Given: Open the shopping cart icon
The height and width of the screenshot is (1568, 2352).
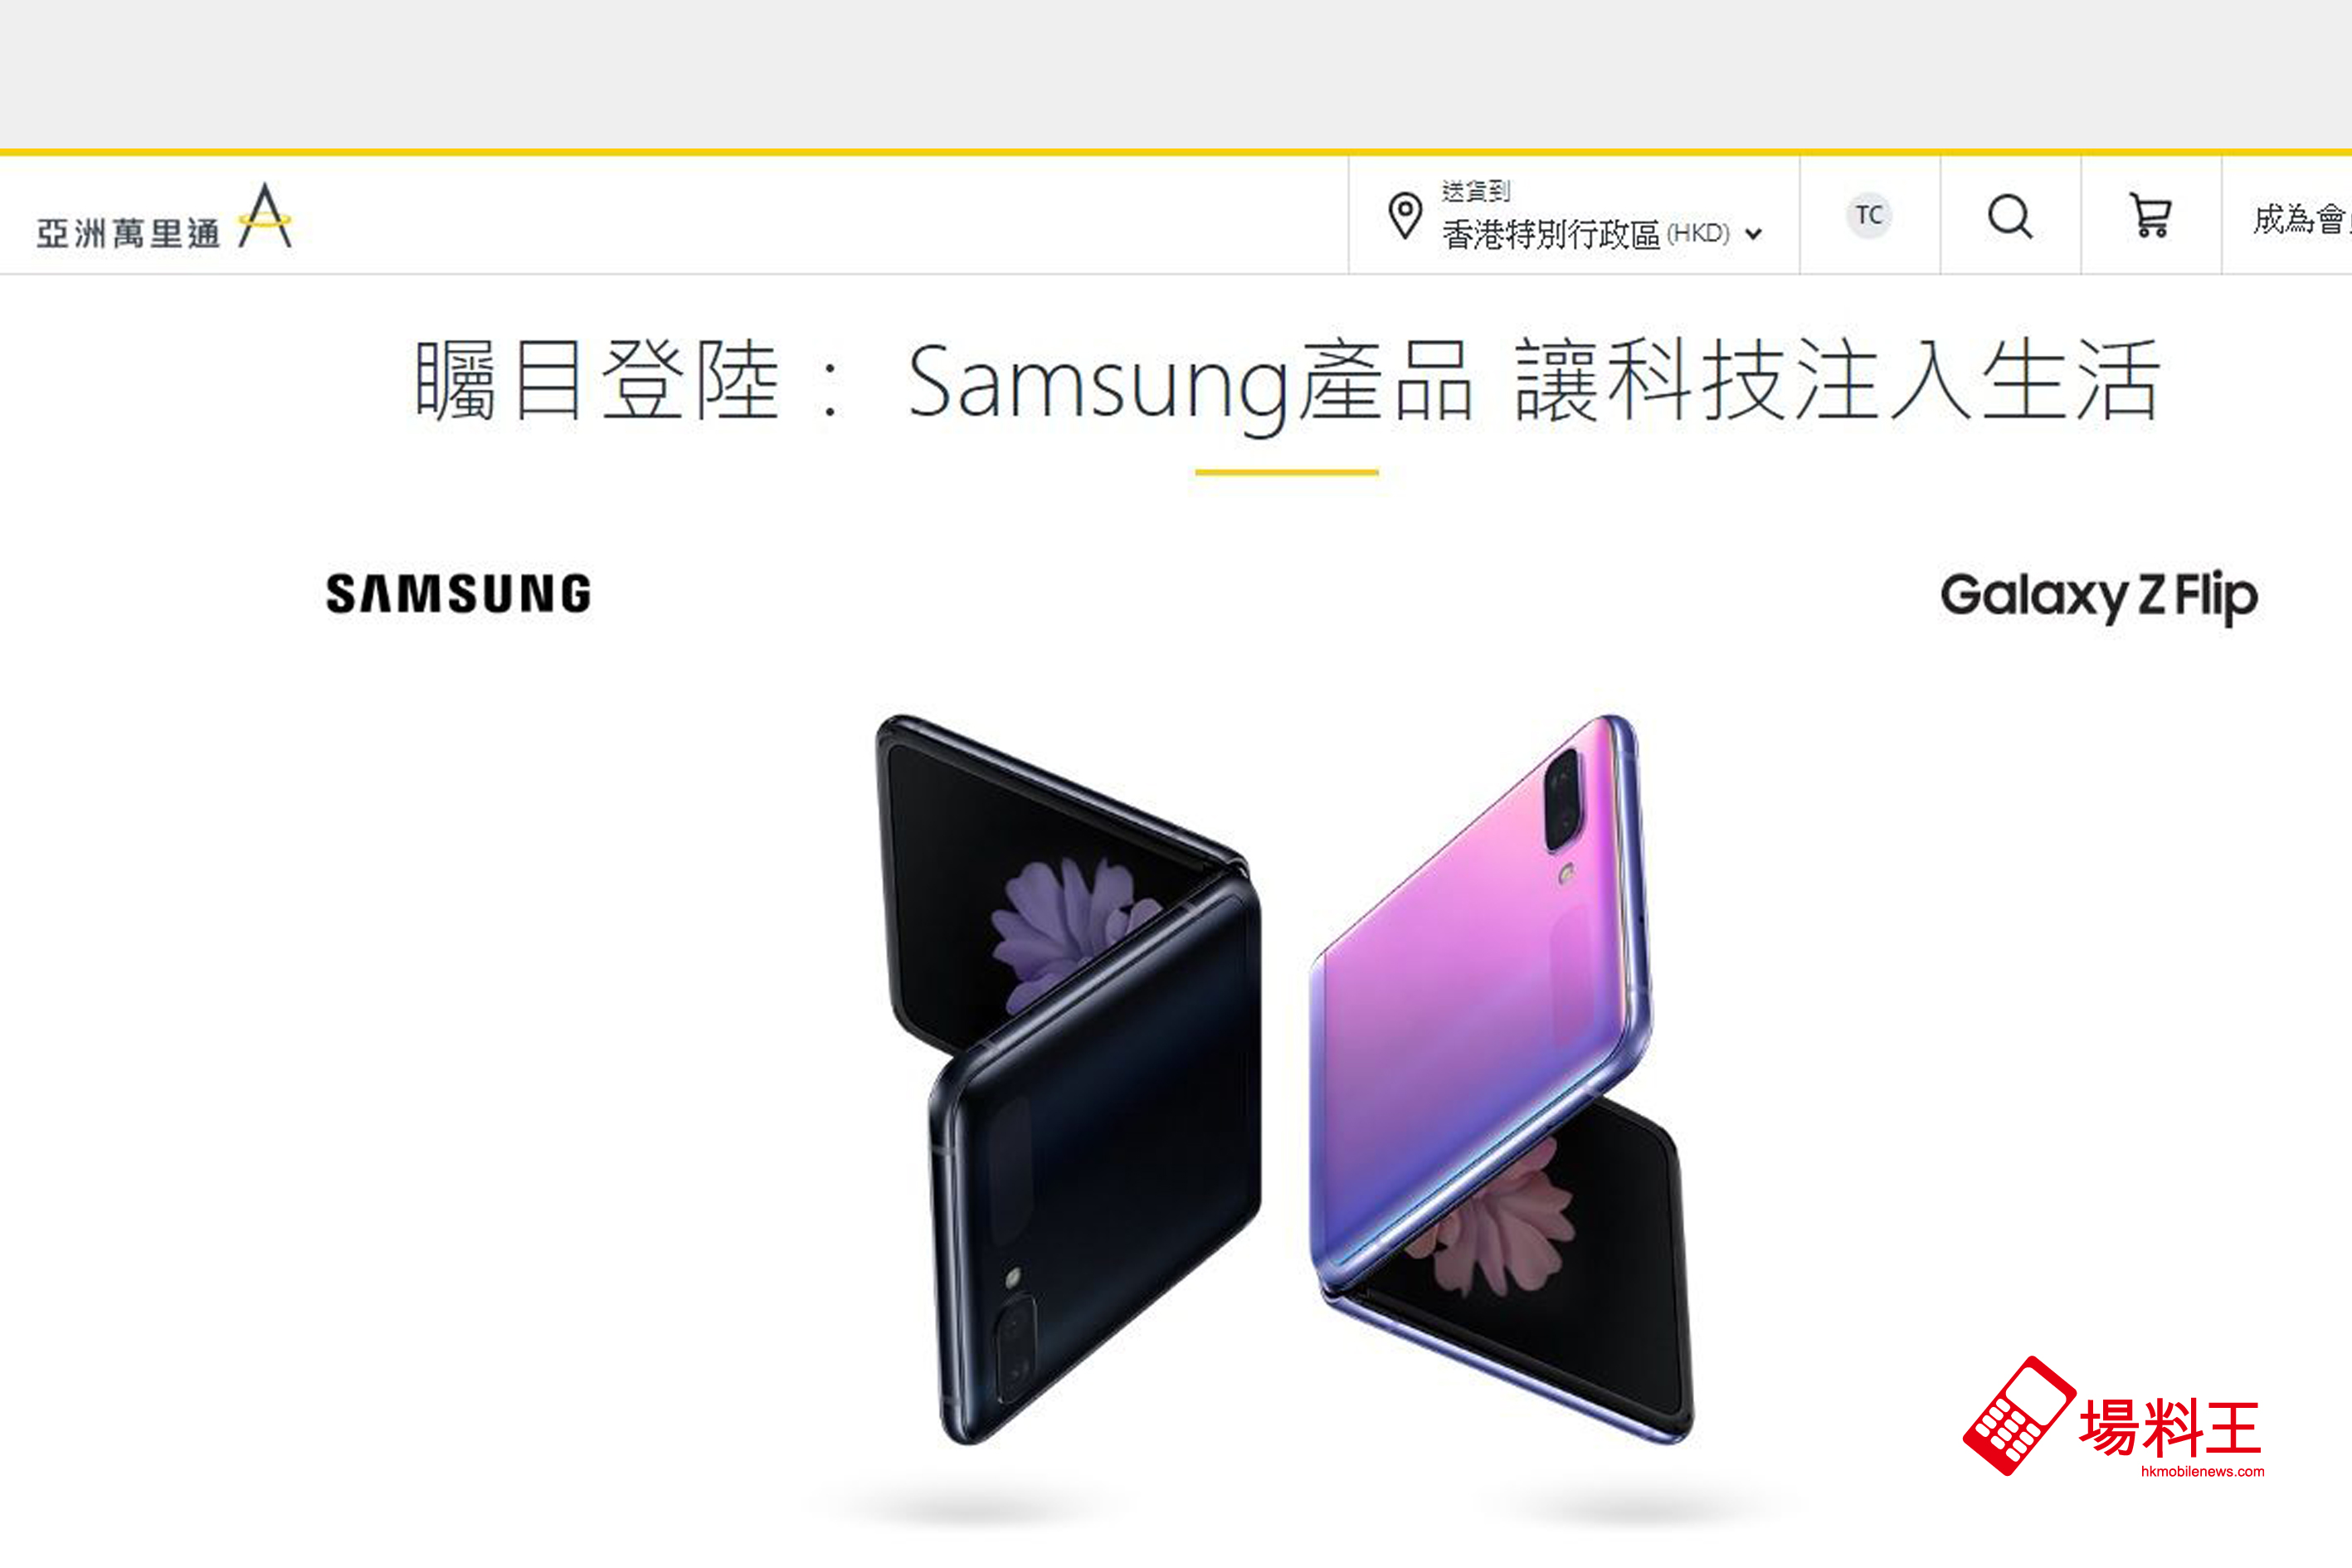Looking at the screenshot, I should click(2151, 216).
